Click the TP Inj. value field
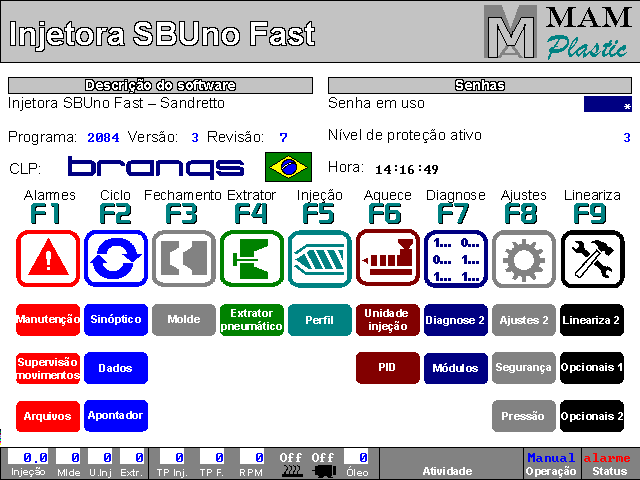This screenshot has width=640, height=480. [x=172, y=457]
